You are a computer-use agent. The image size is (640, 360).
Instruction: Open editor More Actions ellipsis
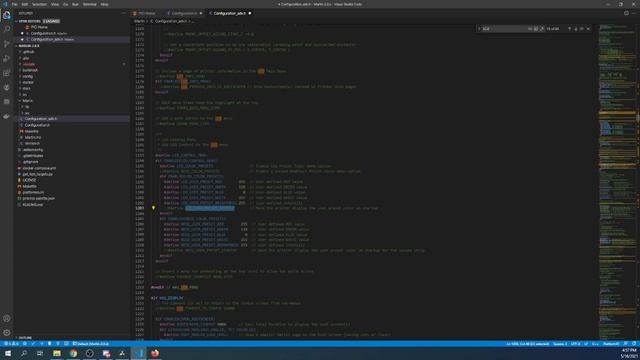pos(634,13)
